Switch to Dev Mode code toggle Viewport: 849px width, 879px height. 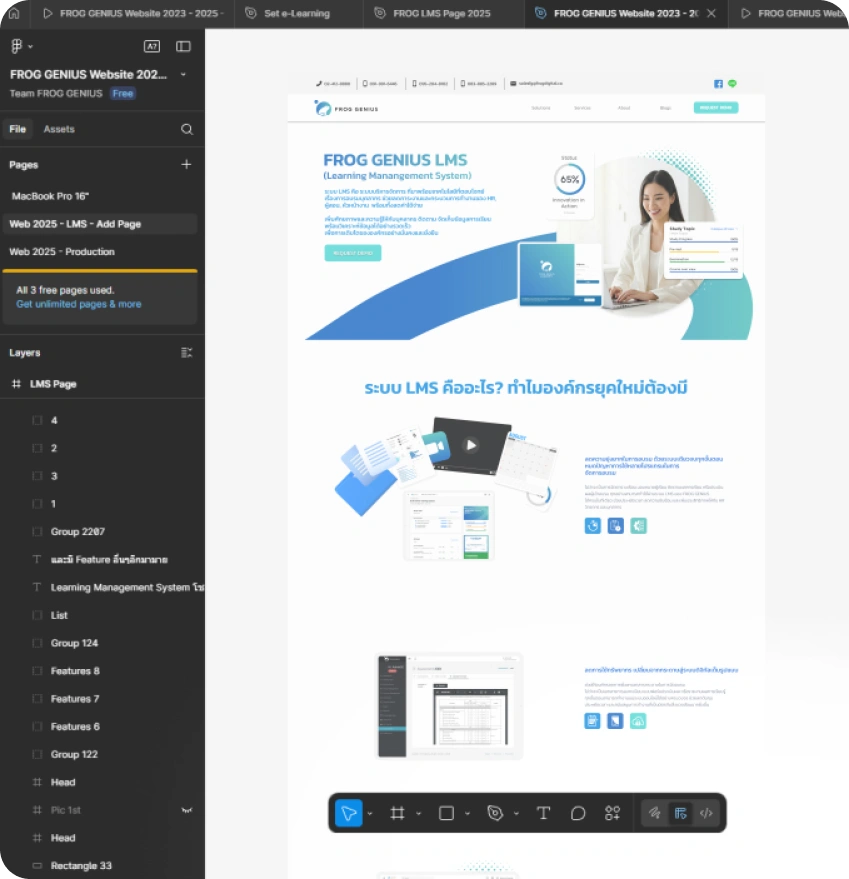[706, 812]
